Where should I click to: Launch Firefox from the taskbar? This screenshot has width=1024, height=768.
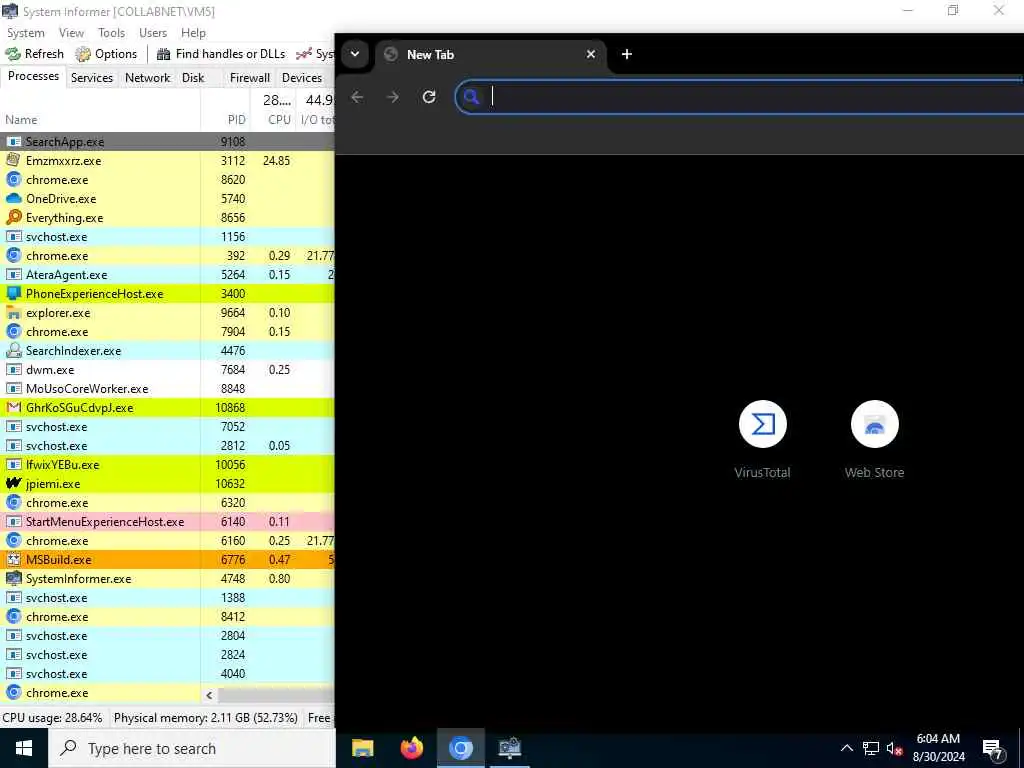point(411,748)
